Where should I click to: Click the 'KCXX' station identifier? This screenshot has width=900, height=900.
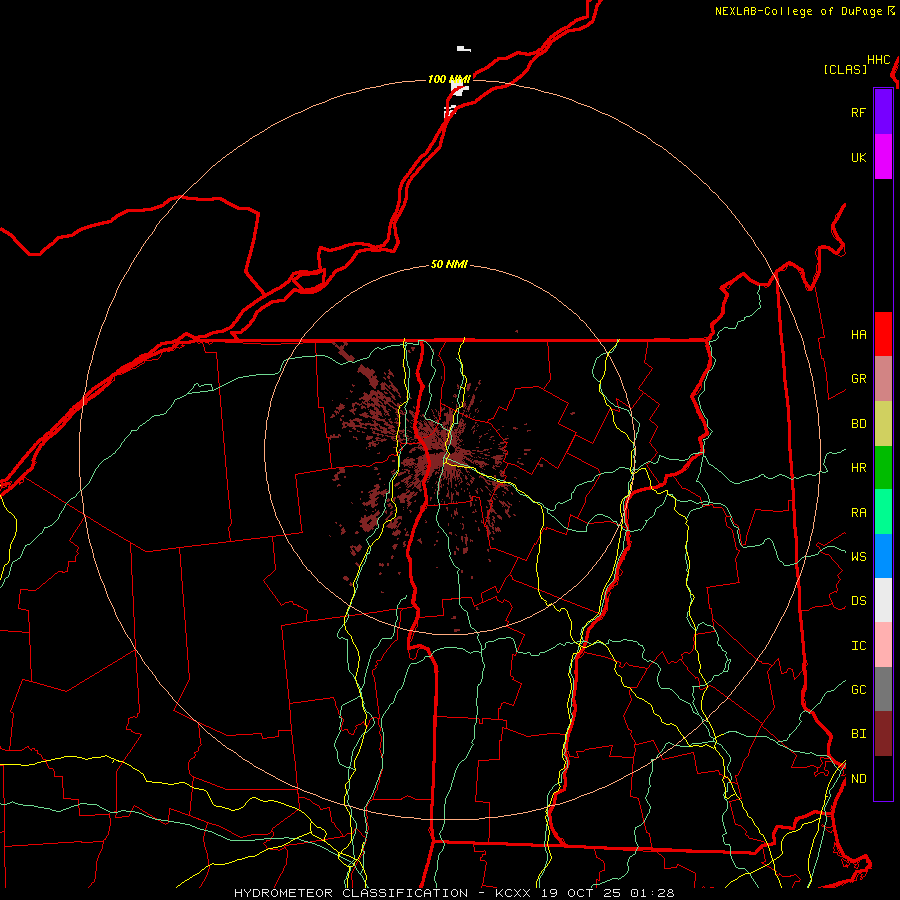coord(513,893)
